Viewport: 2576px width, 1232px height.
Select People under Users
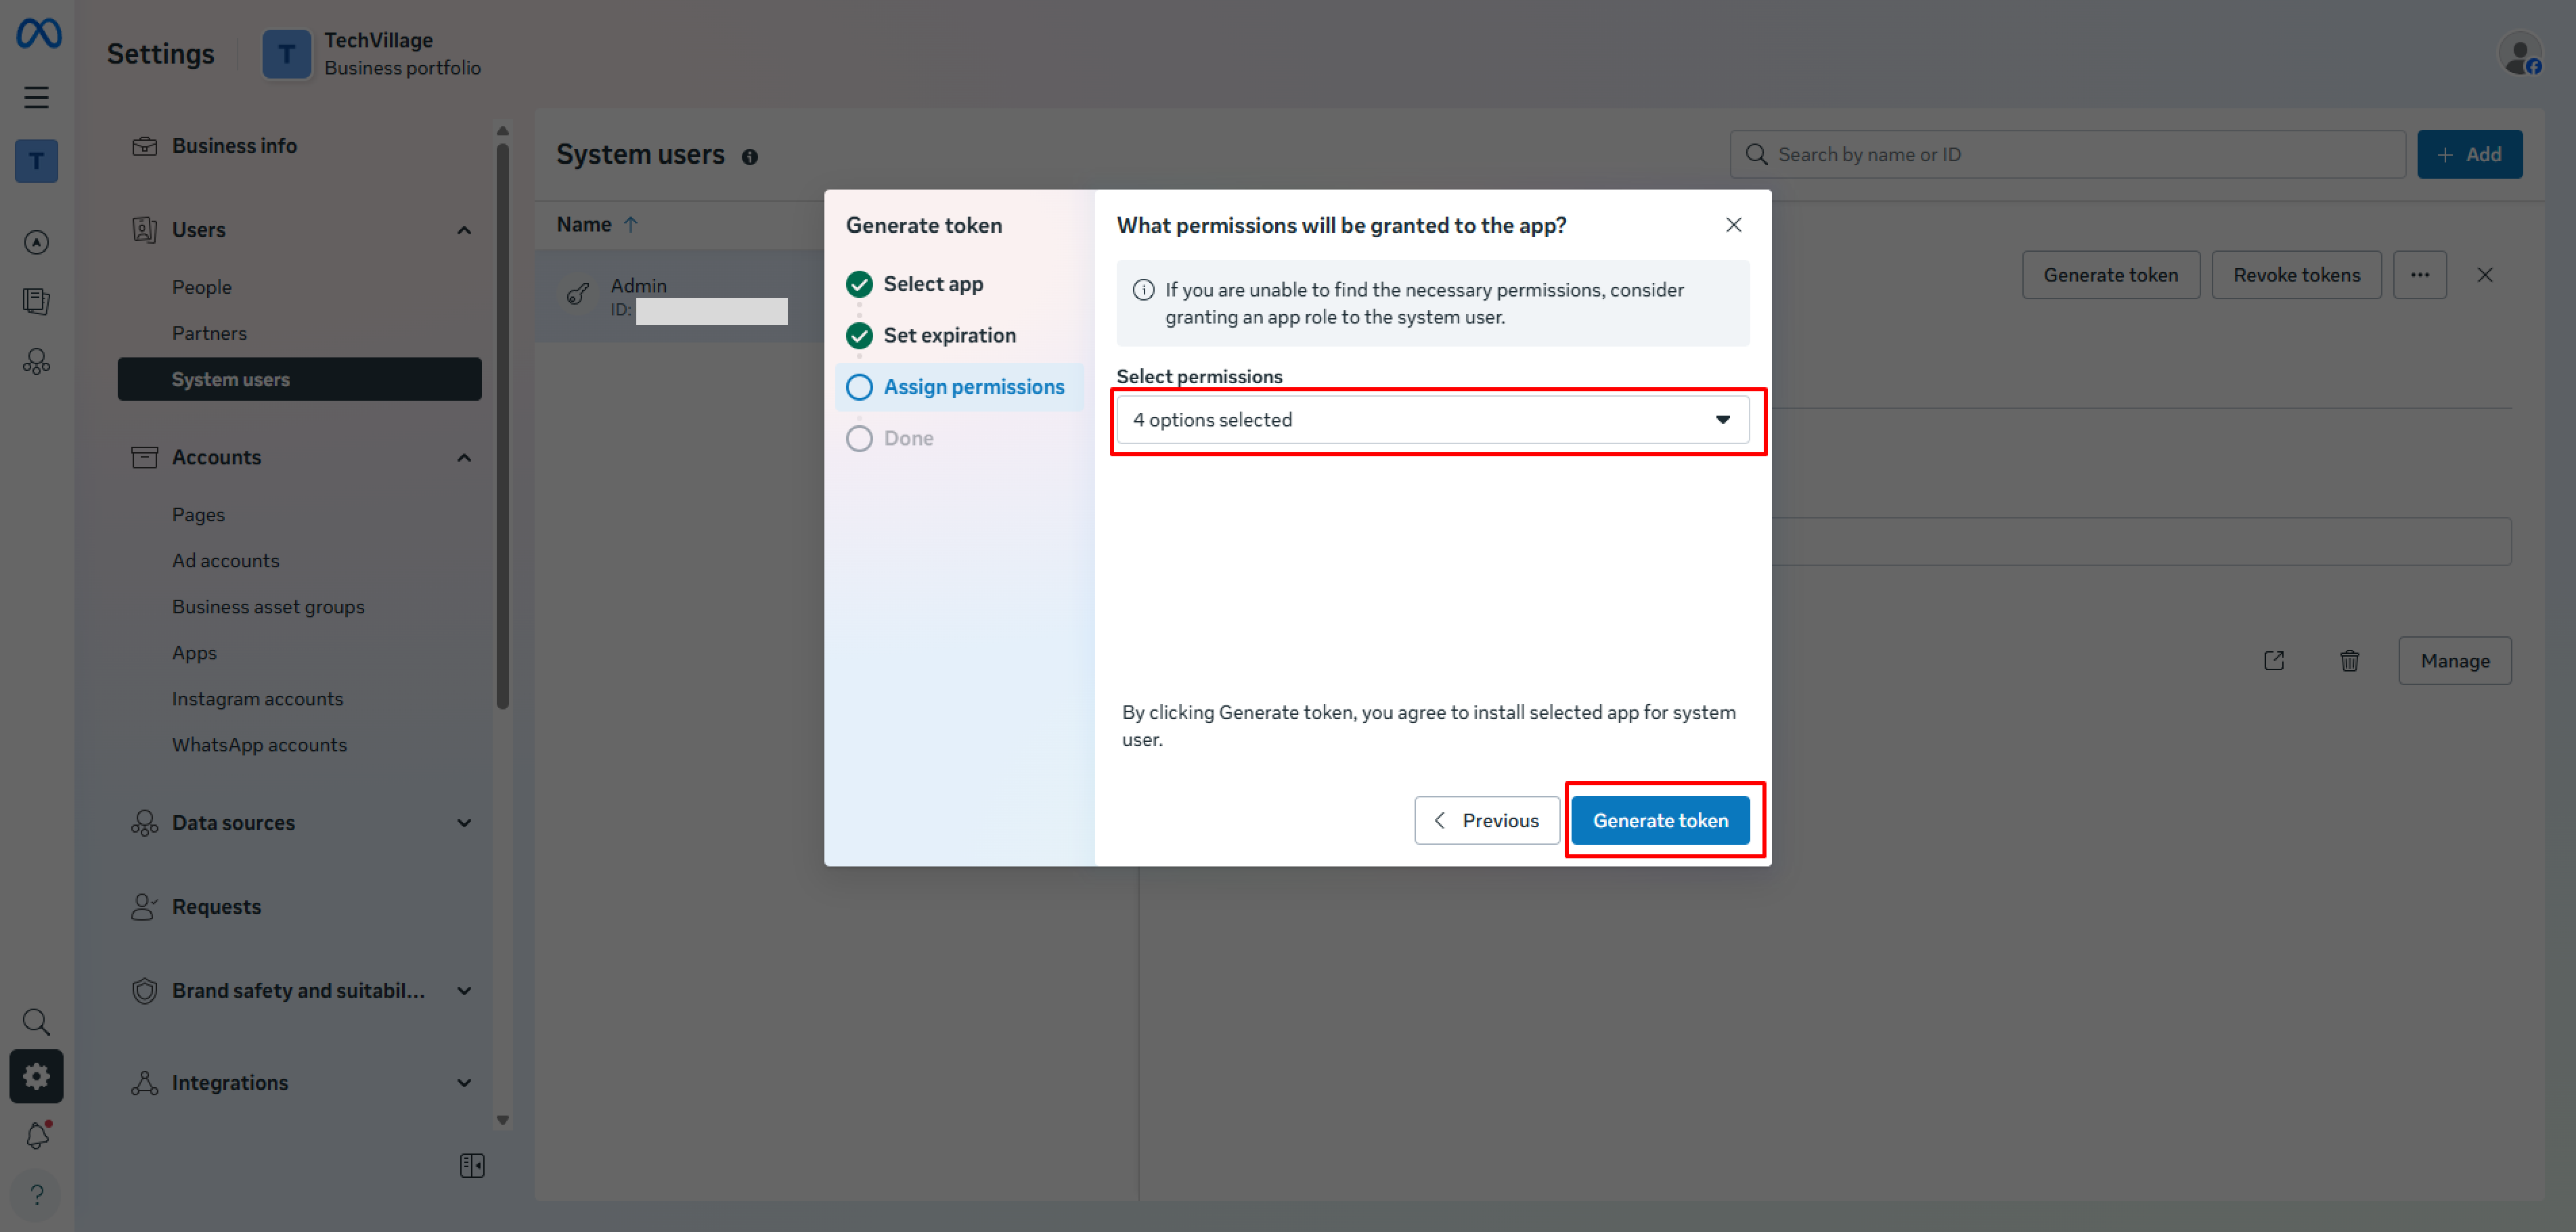tap(202, 286)
